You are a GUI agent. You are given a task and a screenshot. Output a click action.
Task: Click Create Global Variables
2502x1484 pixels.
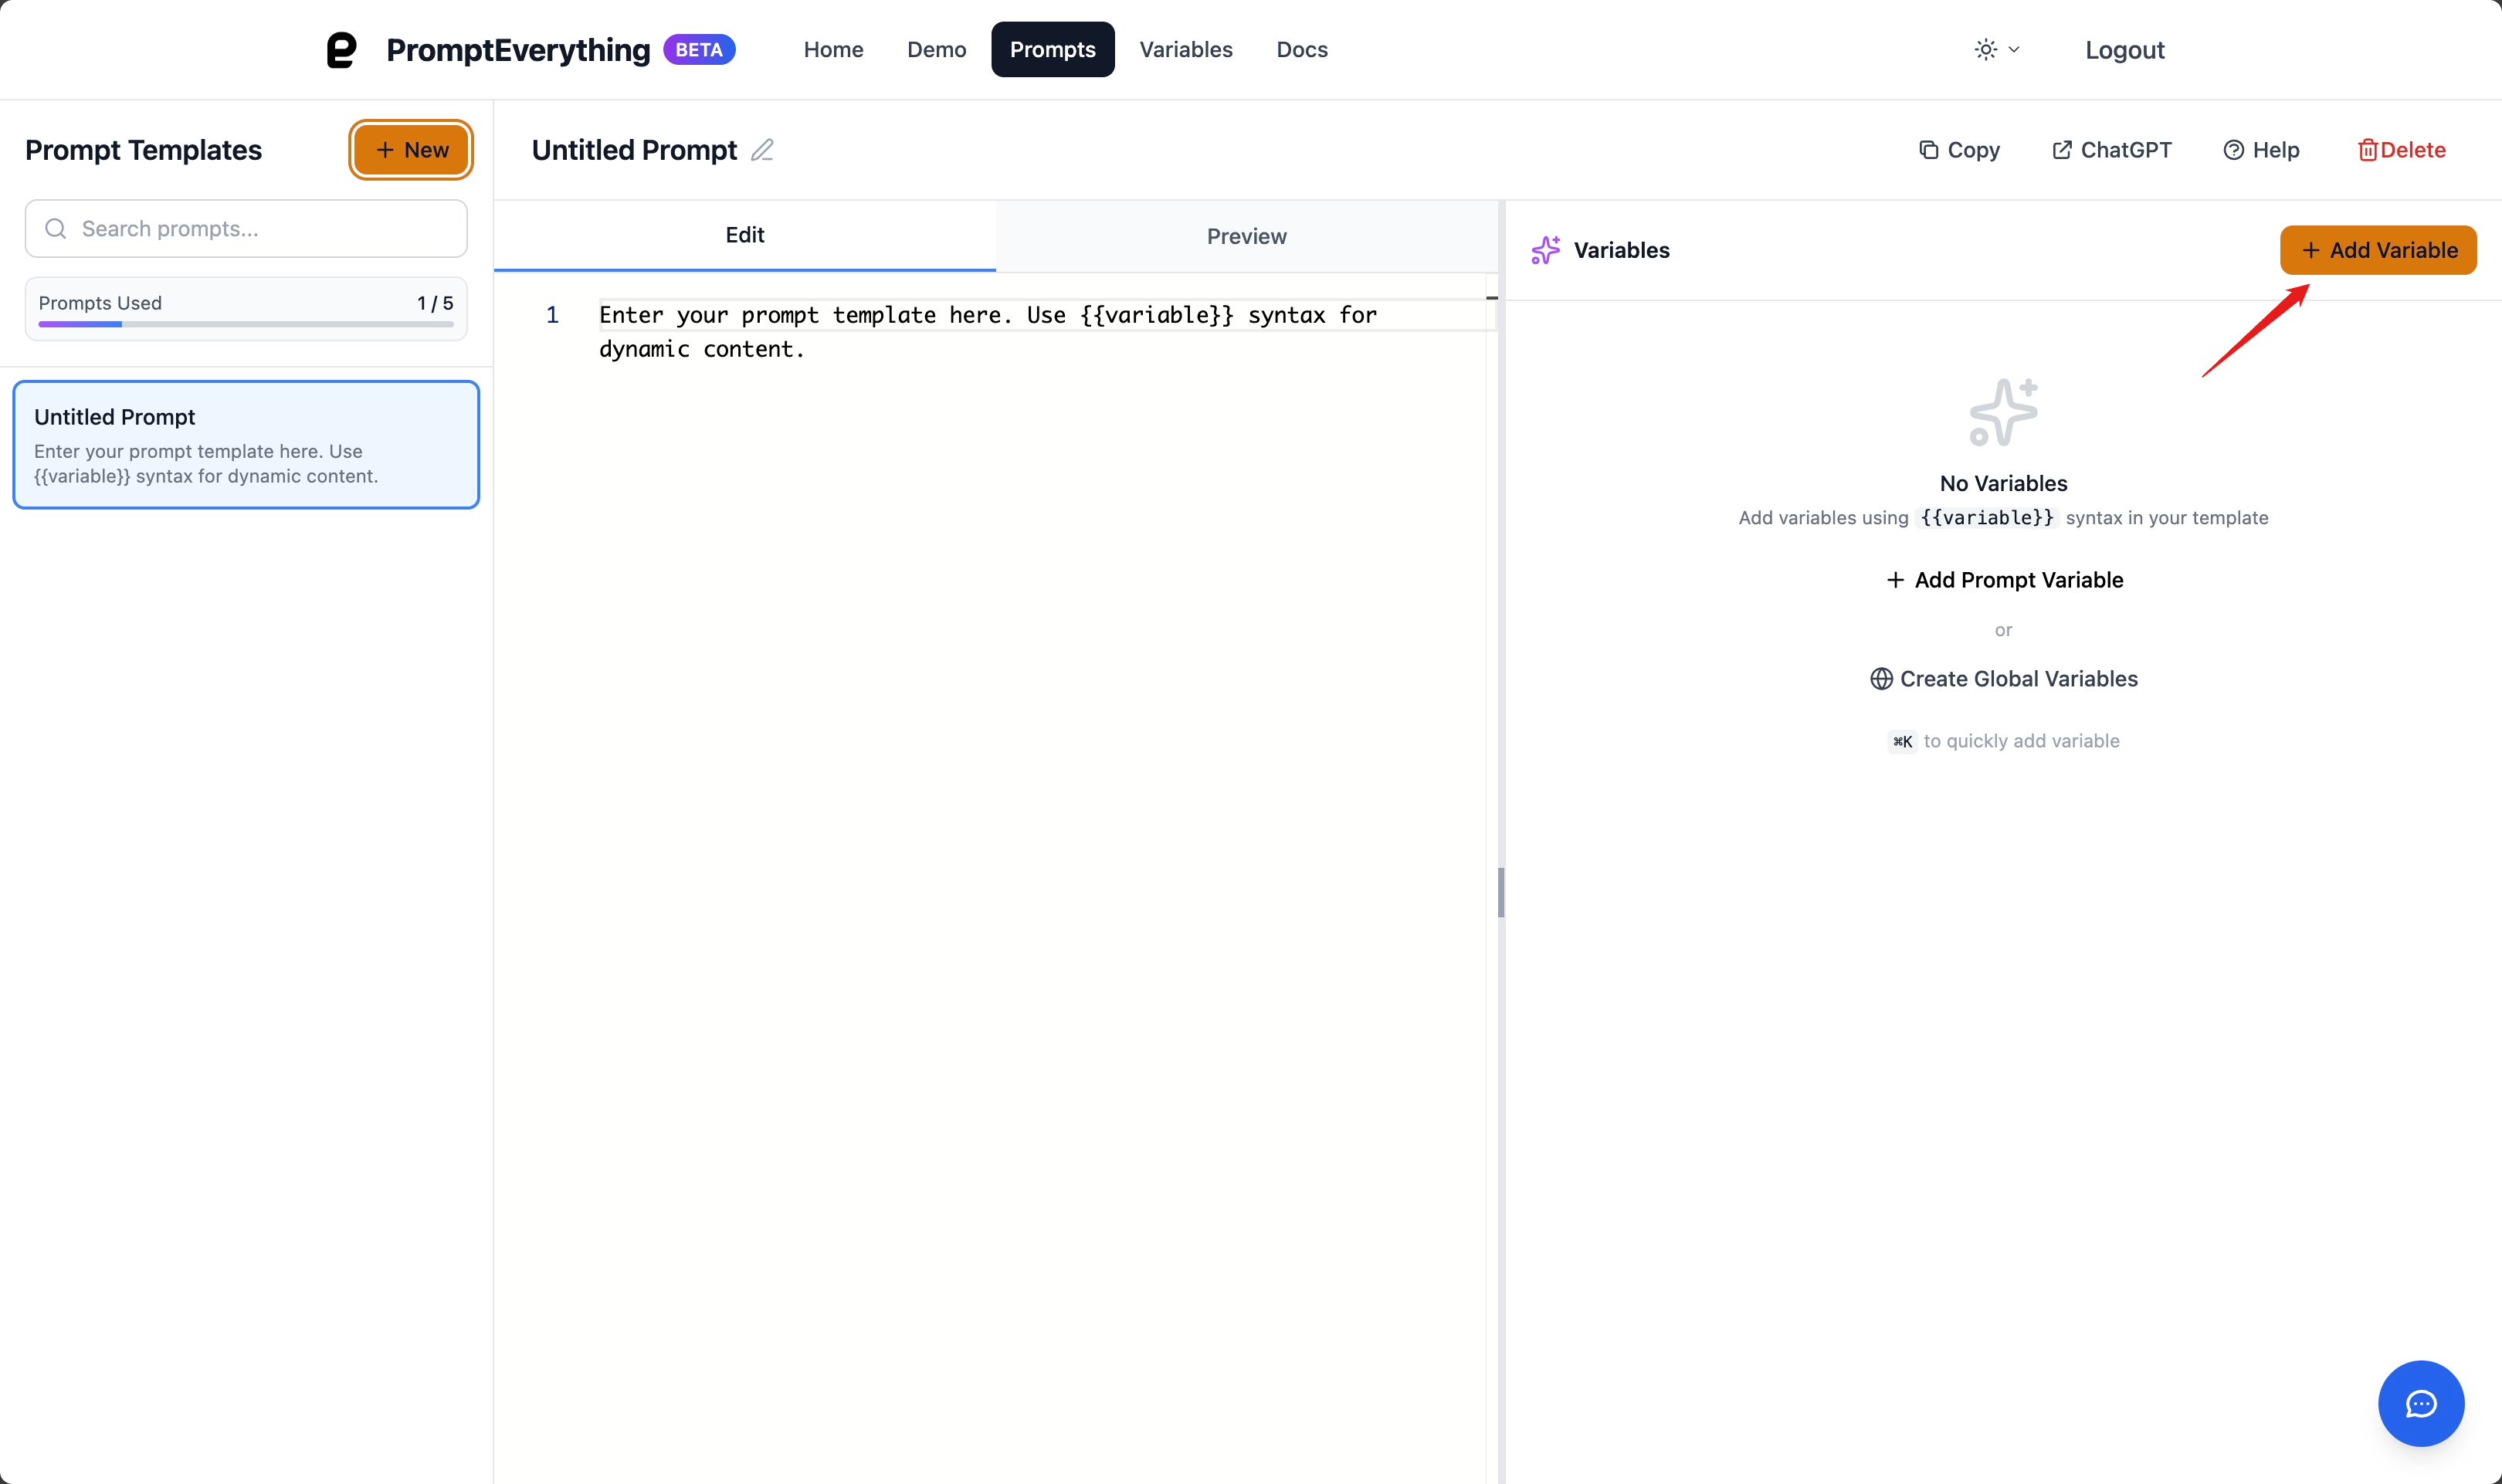click(2004, 678)
